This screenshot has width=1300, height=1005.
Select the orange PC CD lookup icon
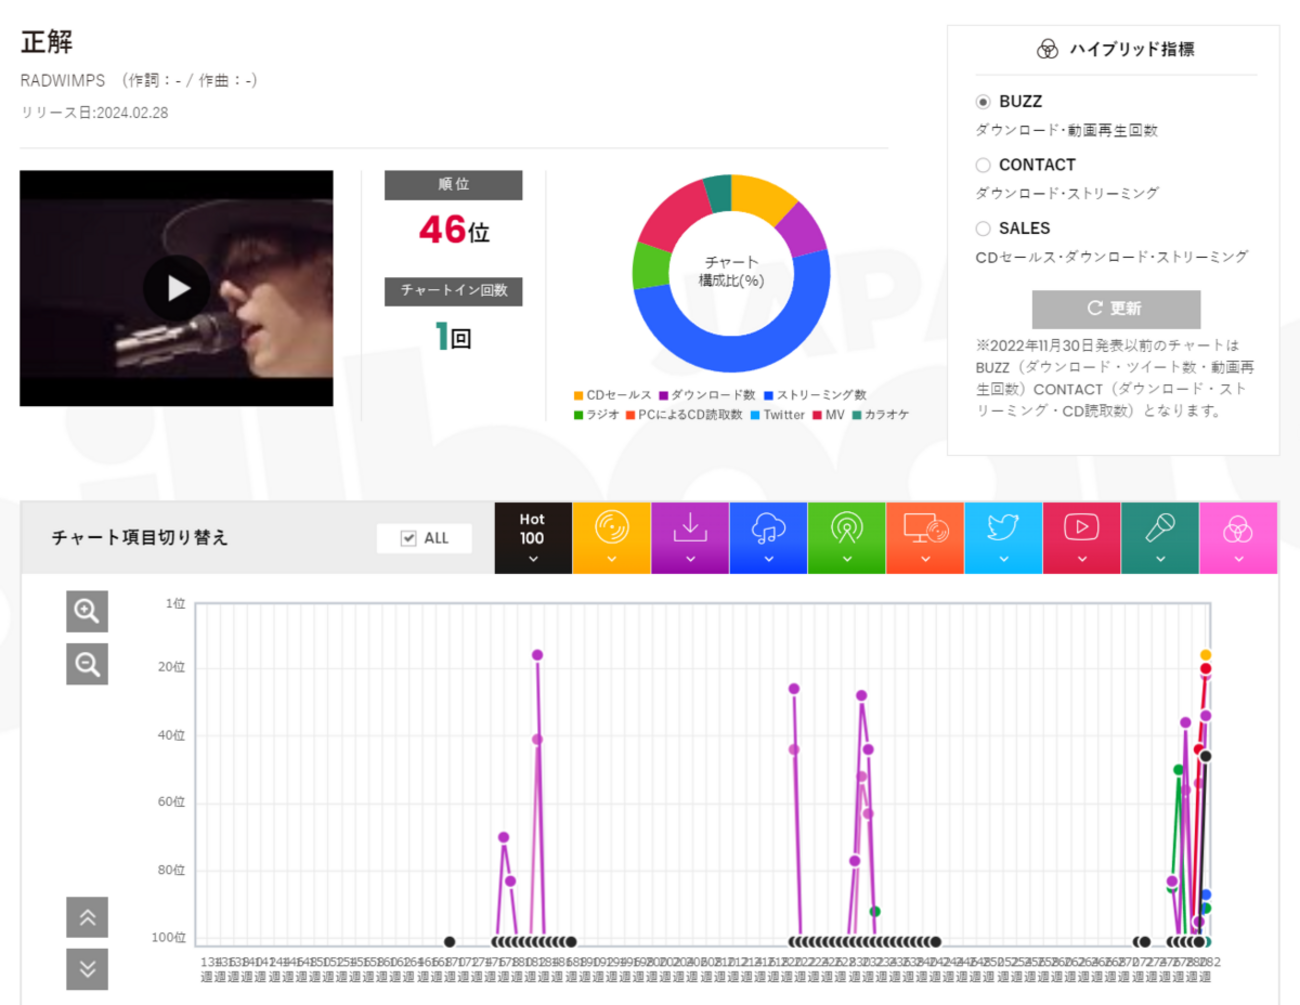pyautogui.click(x=925, y=527)
